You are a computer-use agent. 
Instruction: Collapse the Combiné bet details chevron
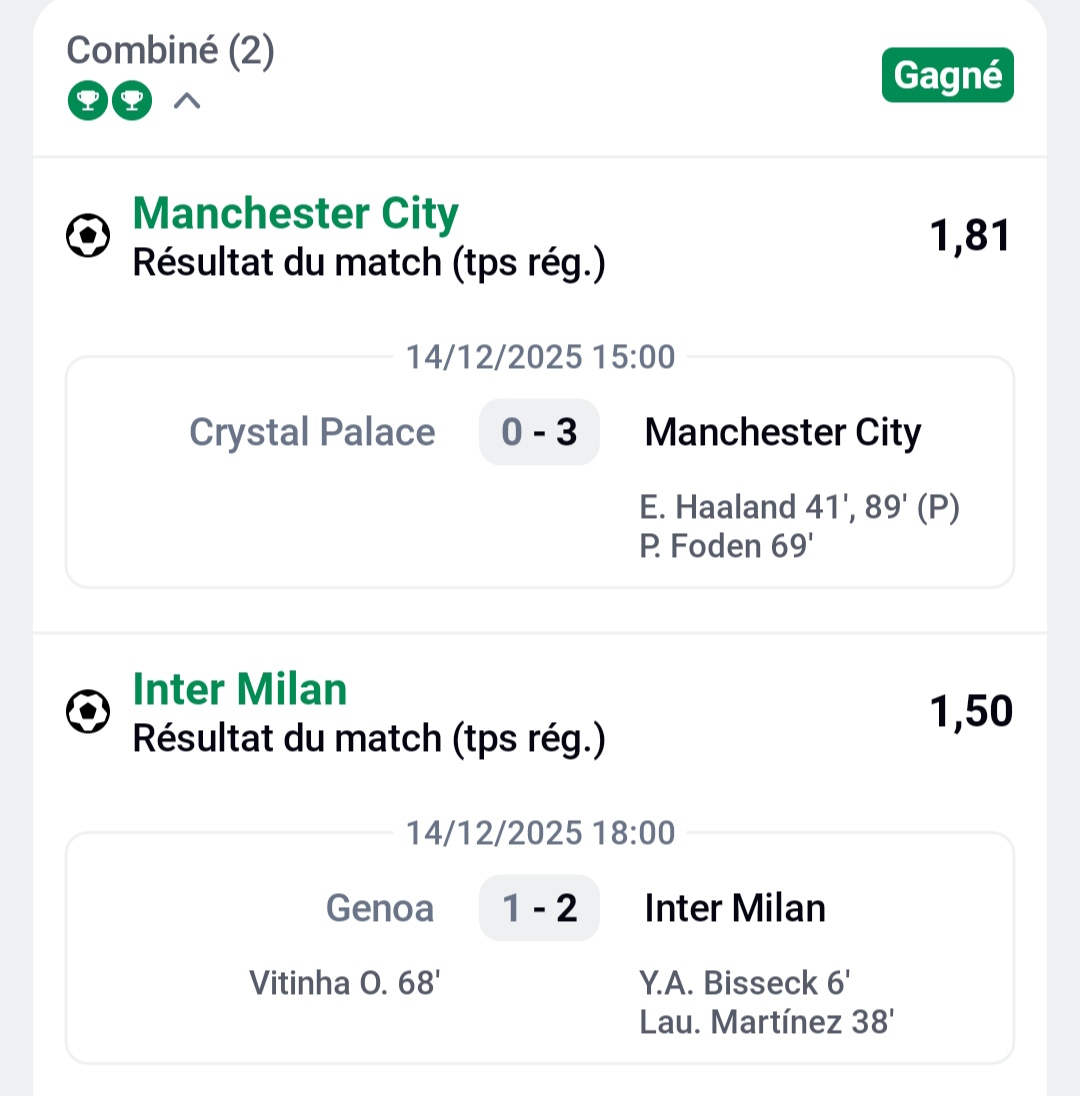coord(187,101)
